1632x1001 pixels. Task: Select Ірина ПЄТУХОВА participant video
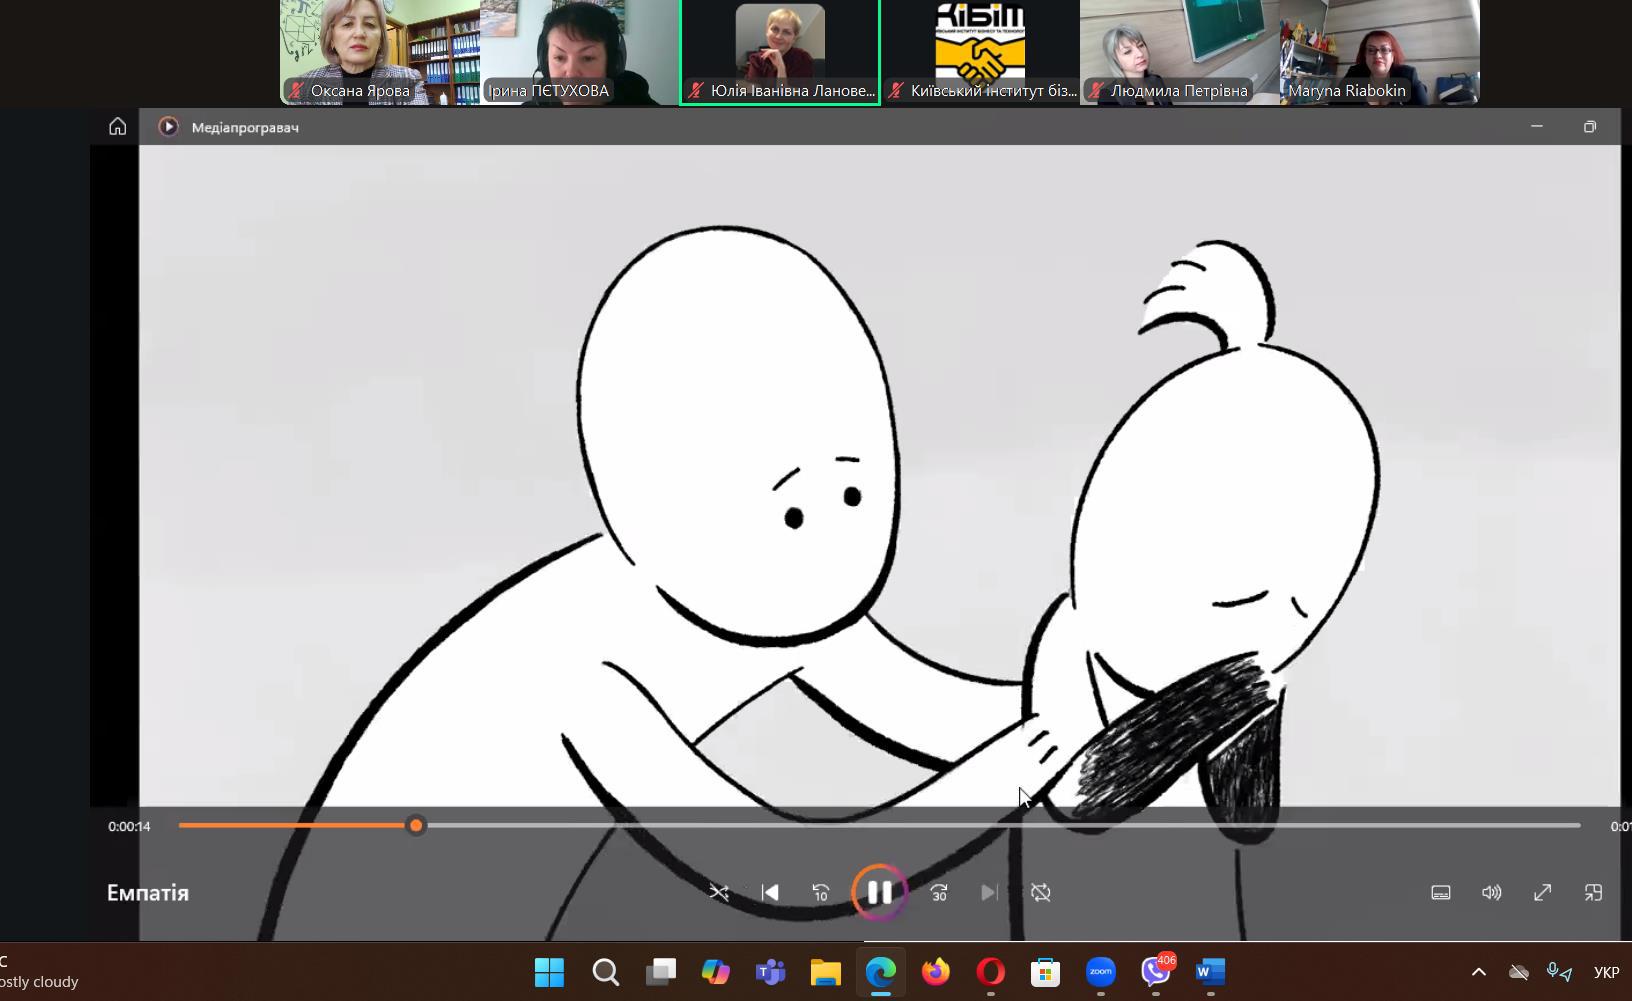pos(580,52)
